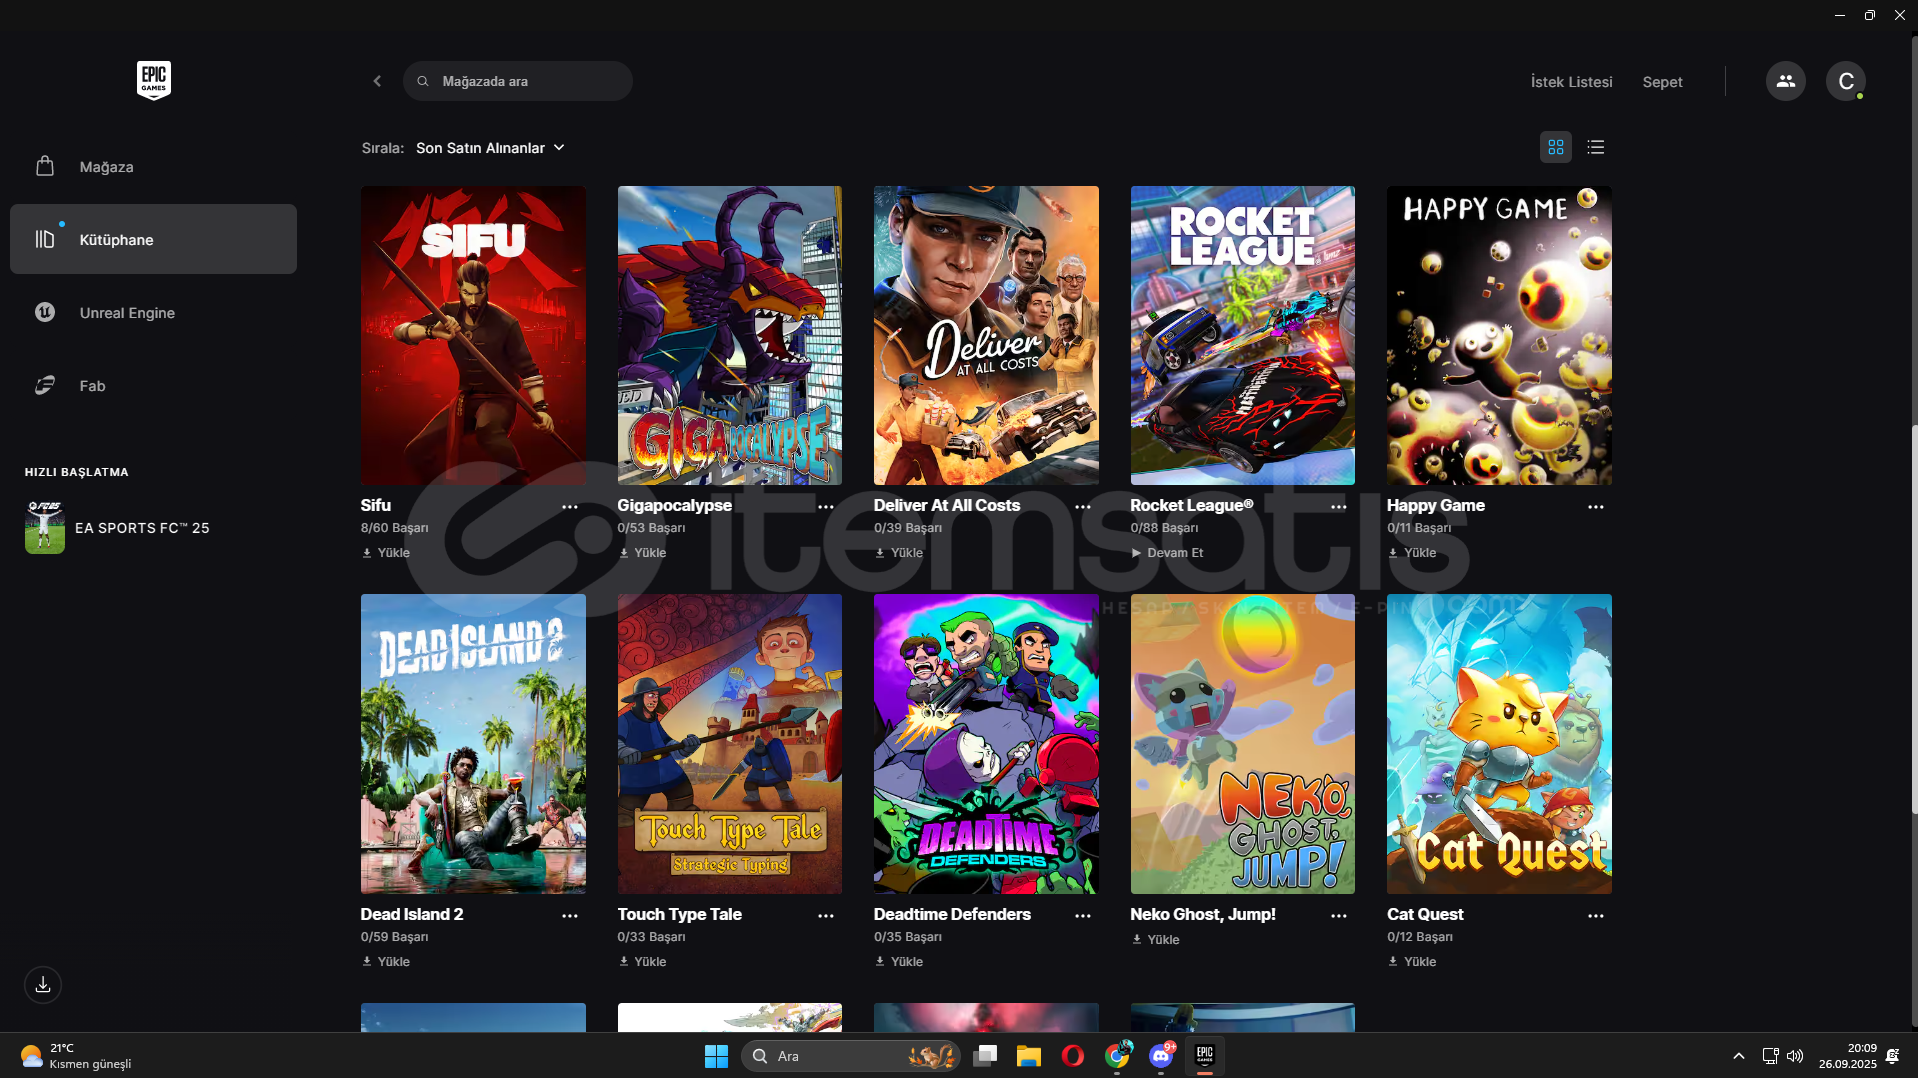Open the friends icon
This screenshot has width=1918, height=1078.
pos(1786,81)
